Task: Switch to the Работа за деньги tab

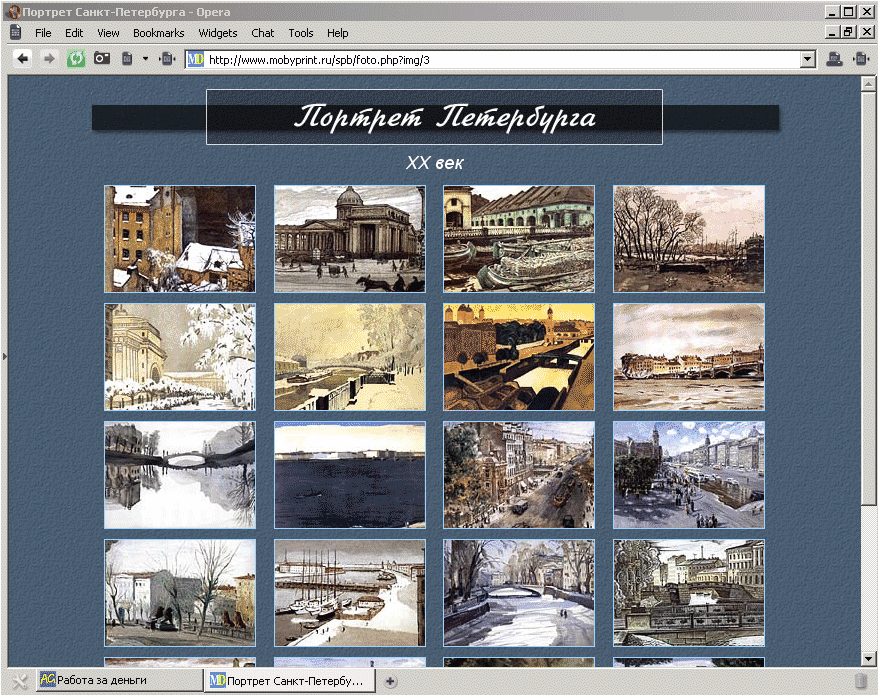Action: click(x=120, y=680)
